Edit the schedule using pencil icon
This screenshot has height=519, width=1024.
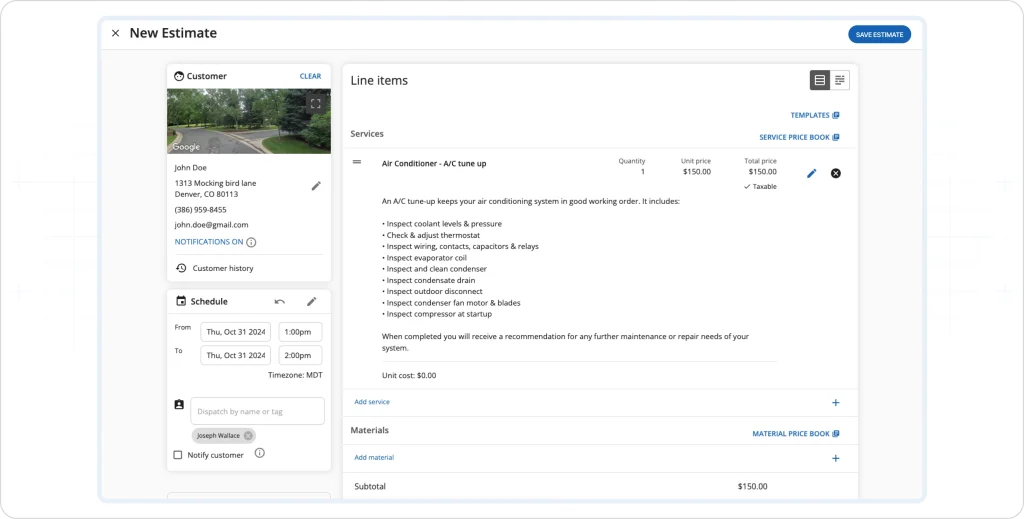[x=311, y=301]
